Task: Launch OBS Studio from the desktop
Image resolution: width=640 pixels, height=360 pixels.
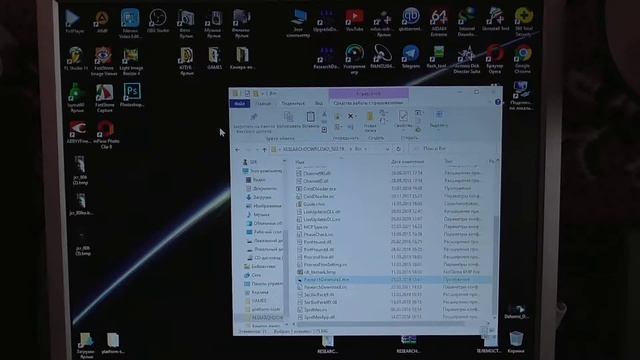Action: tap(158, 21)
